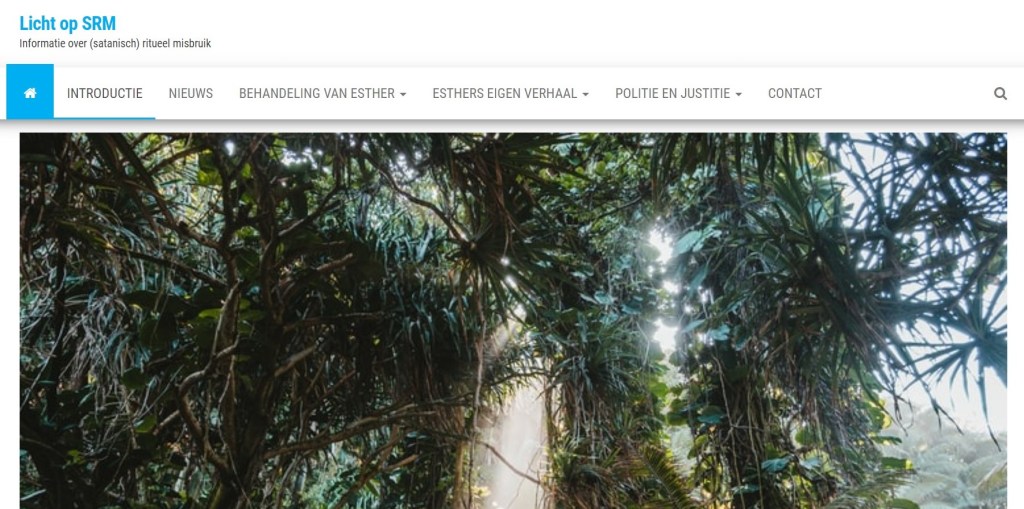Click the word SRM in the site title

pos(99,24)
